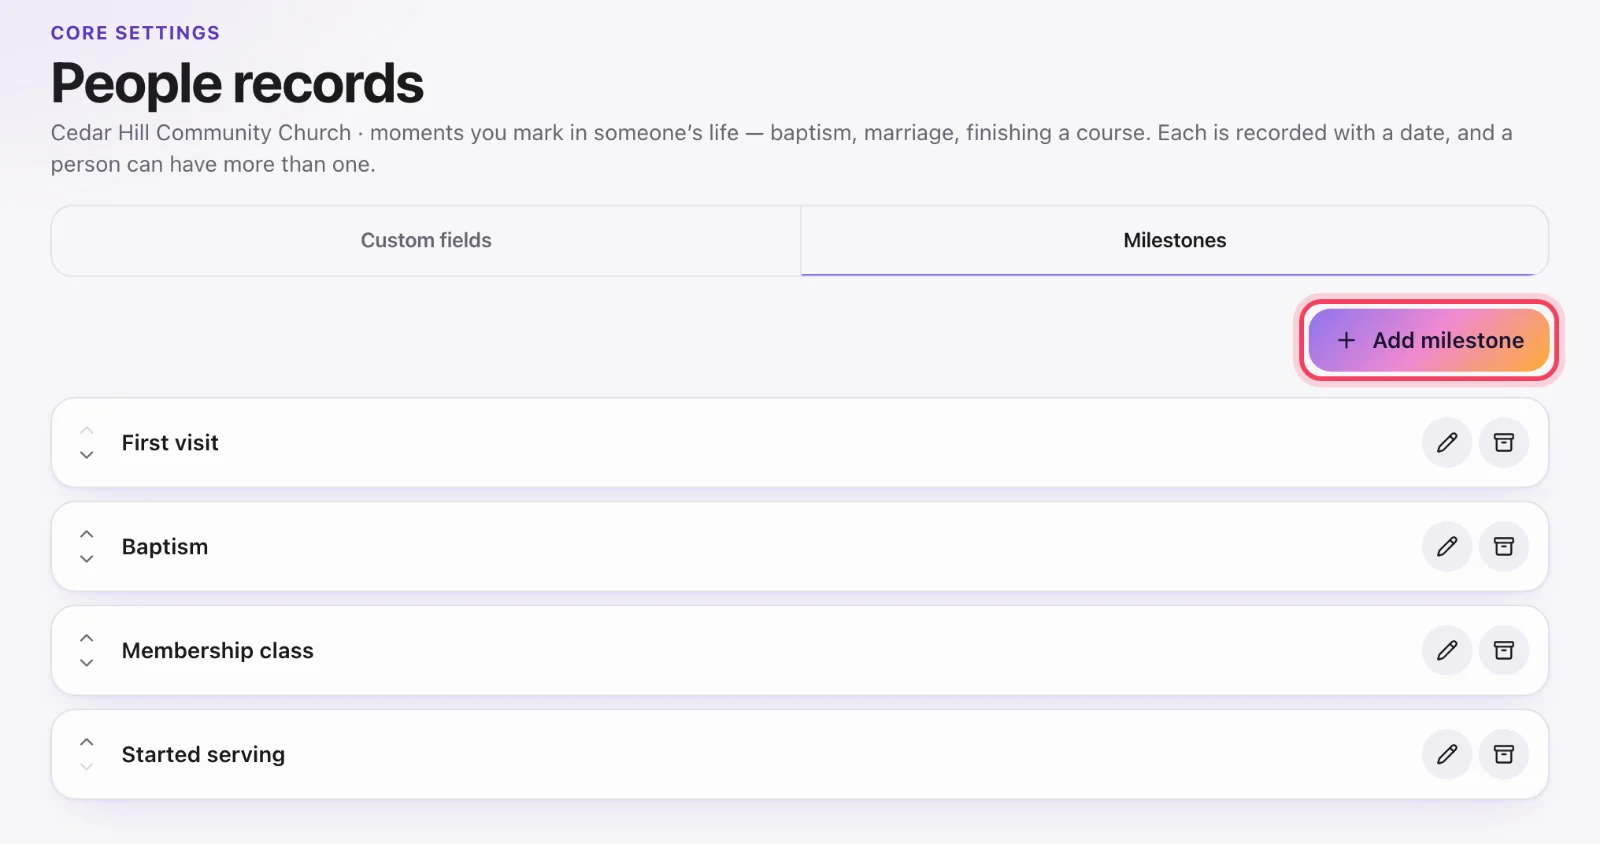Click the Add milestone button
Screen dimensions: 1600x844
point(1429,341)
